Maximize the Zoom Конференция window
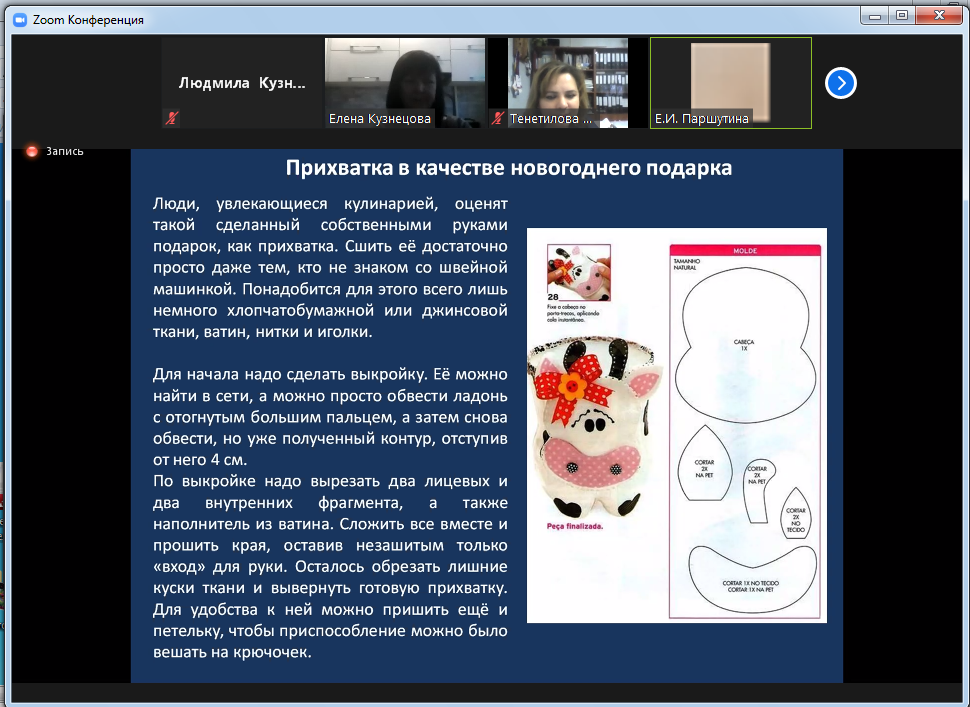The image size is (970, 707). click(x=902, y=15)
